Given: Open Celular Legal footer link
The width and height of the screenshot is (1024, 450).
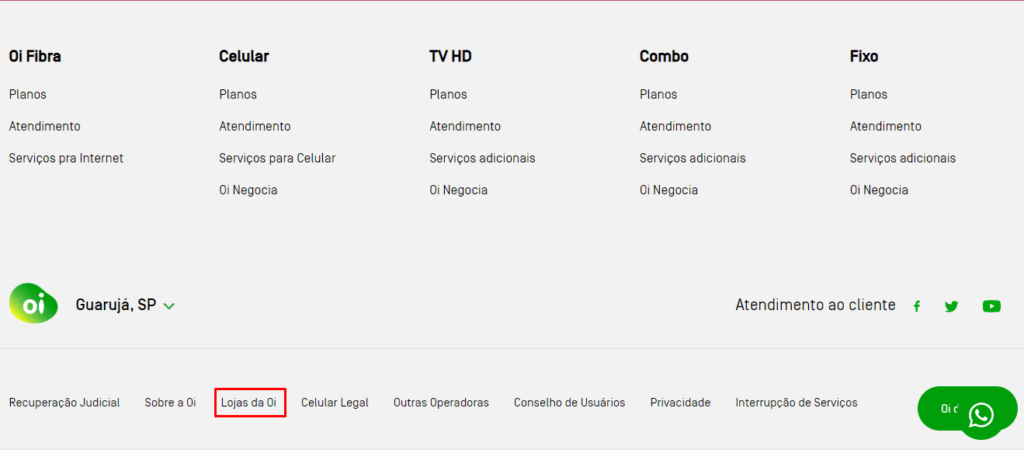Looking at the screenshot, I should pyautogui.click(x=335, y=403).
